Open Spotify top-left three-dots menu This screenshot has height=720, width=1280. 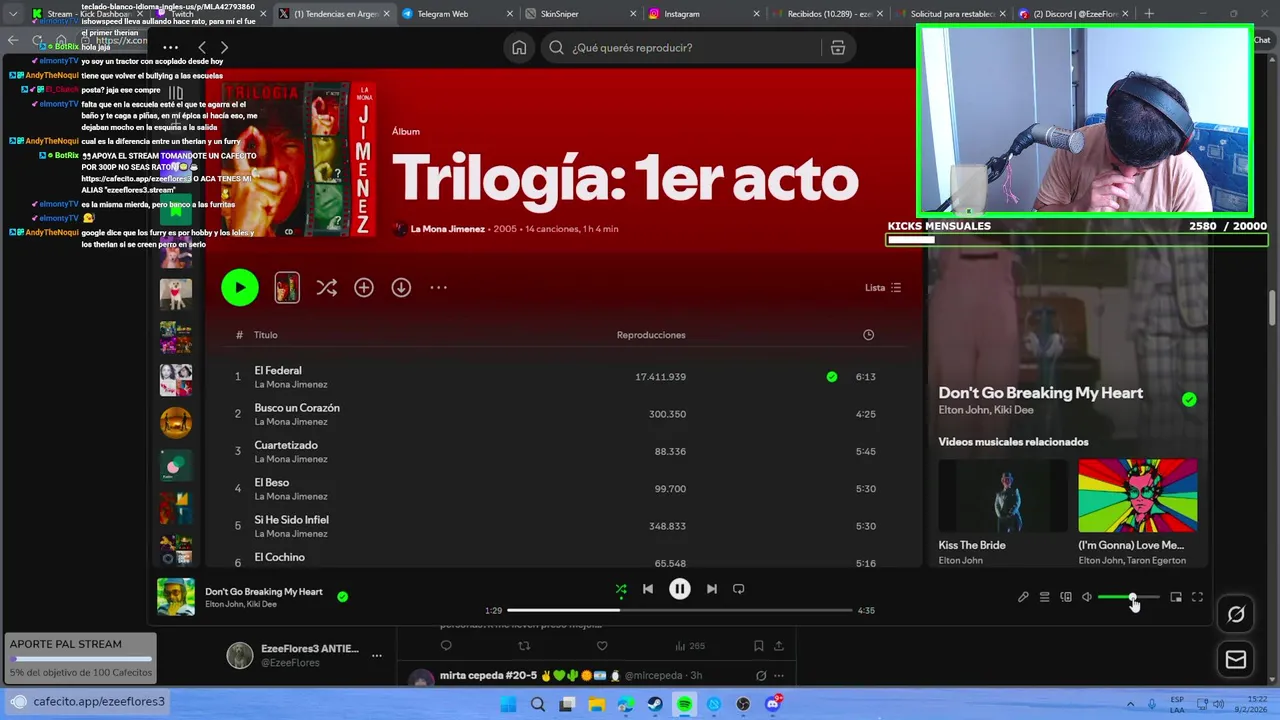point(170,47)
